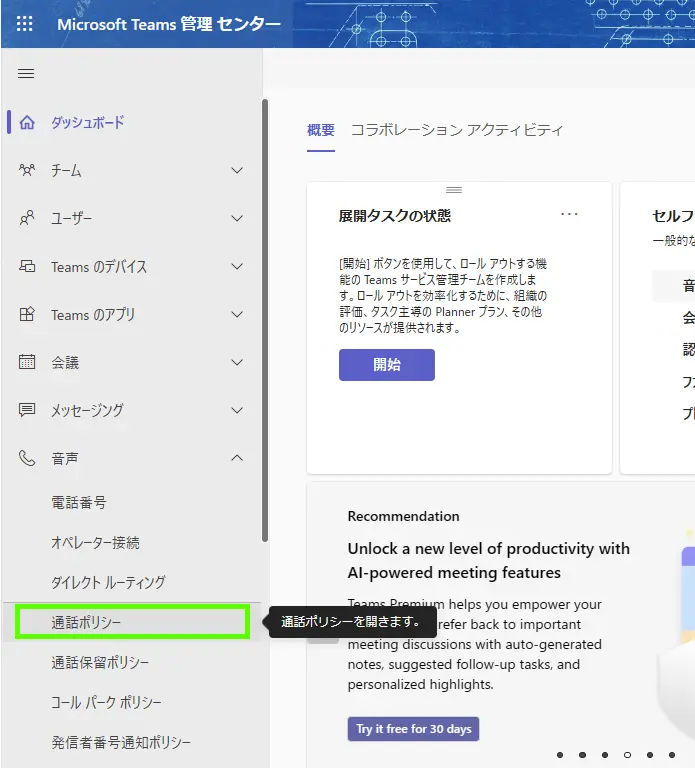
Task: Open the 展開タスクの状態 card's three-dot menu
Action: tap(569, 214)
